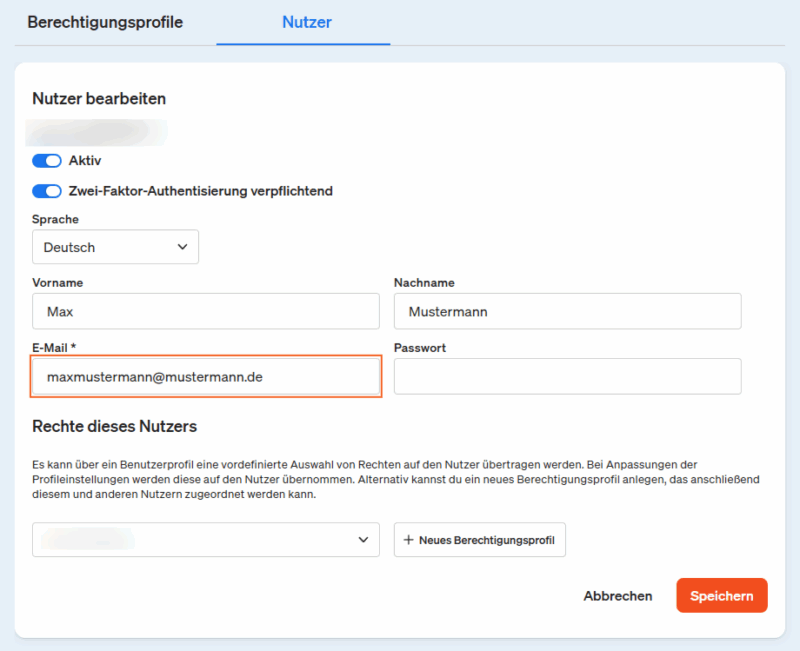Select a language from the Sprache dropdown
This screenshot has width=800, height=651.
(x=114, y=246)
